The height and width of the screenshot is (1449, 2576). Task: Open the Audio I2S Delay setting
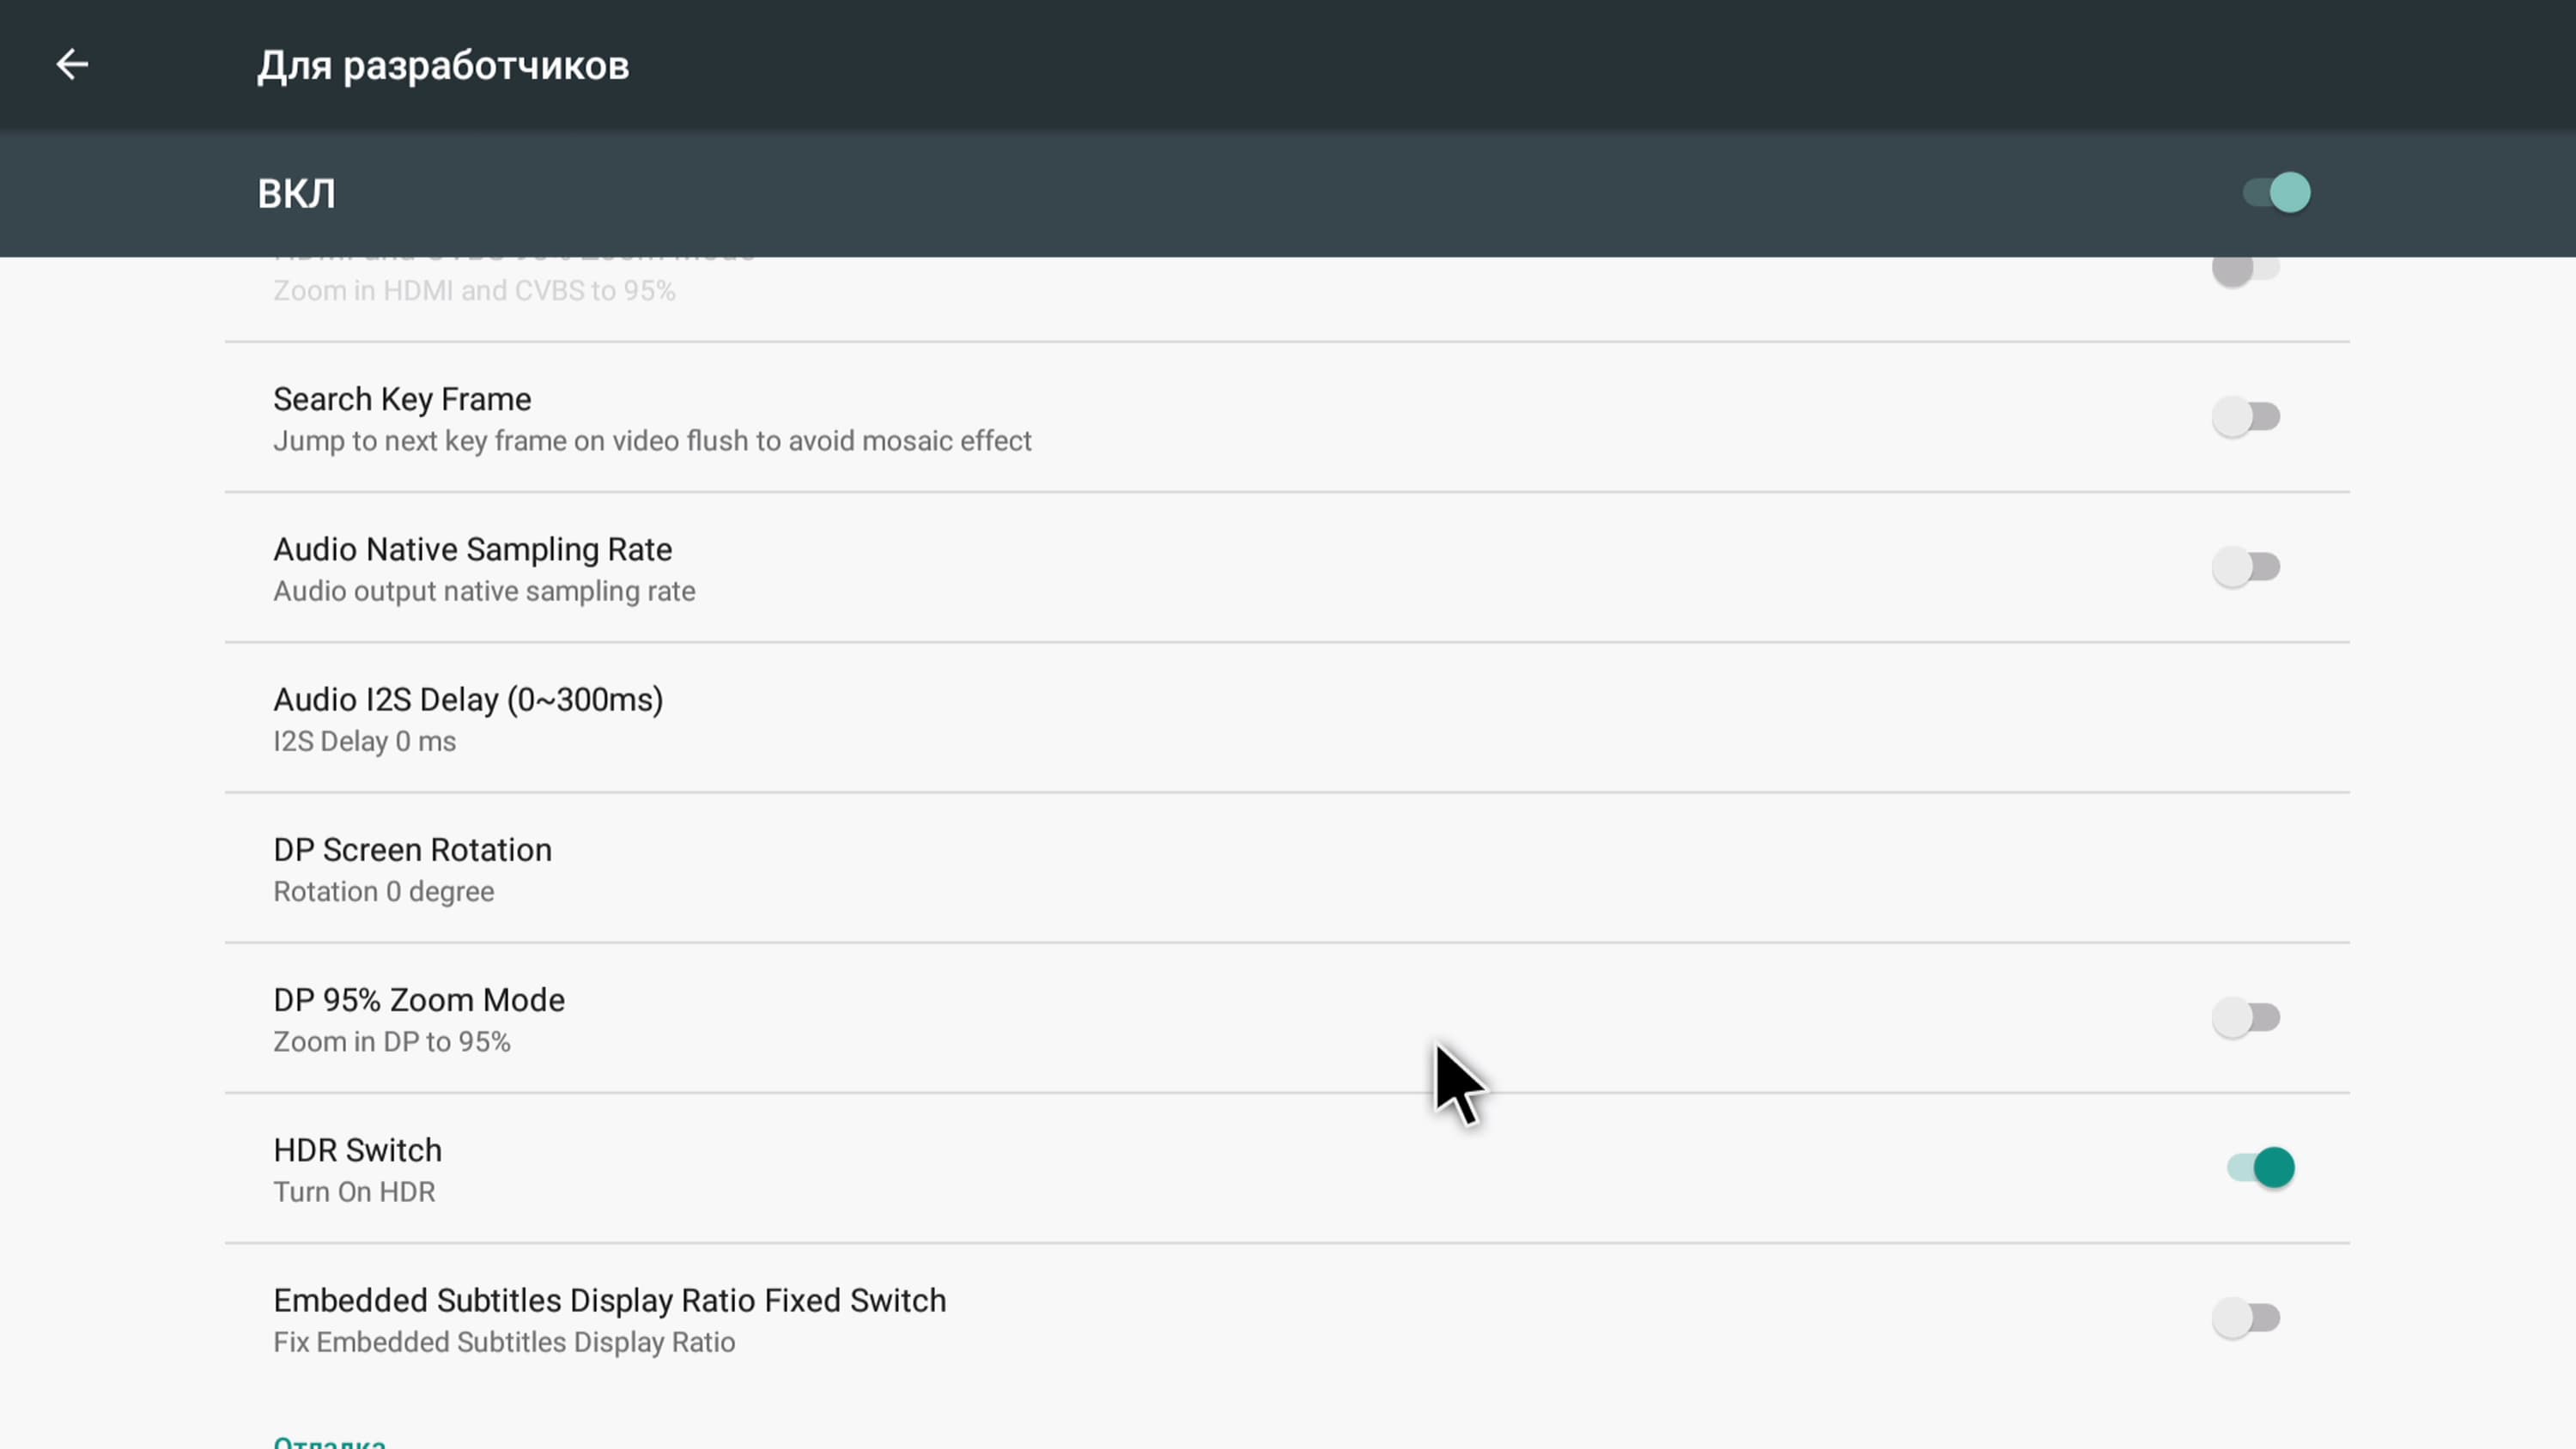click(x=468, y=700)
